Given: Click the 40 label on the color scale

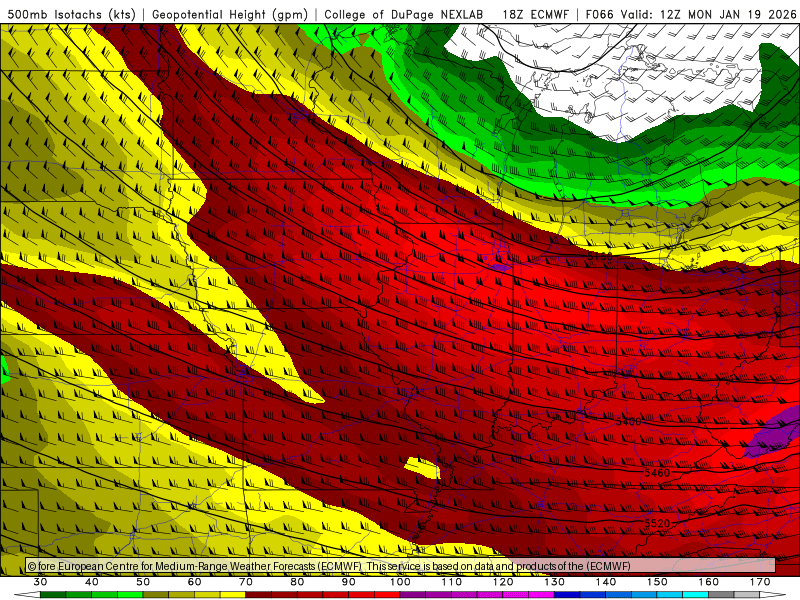Looking at the screenshot, I should 92,582.
